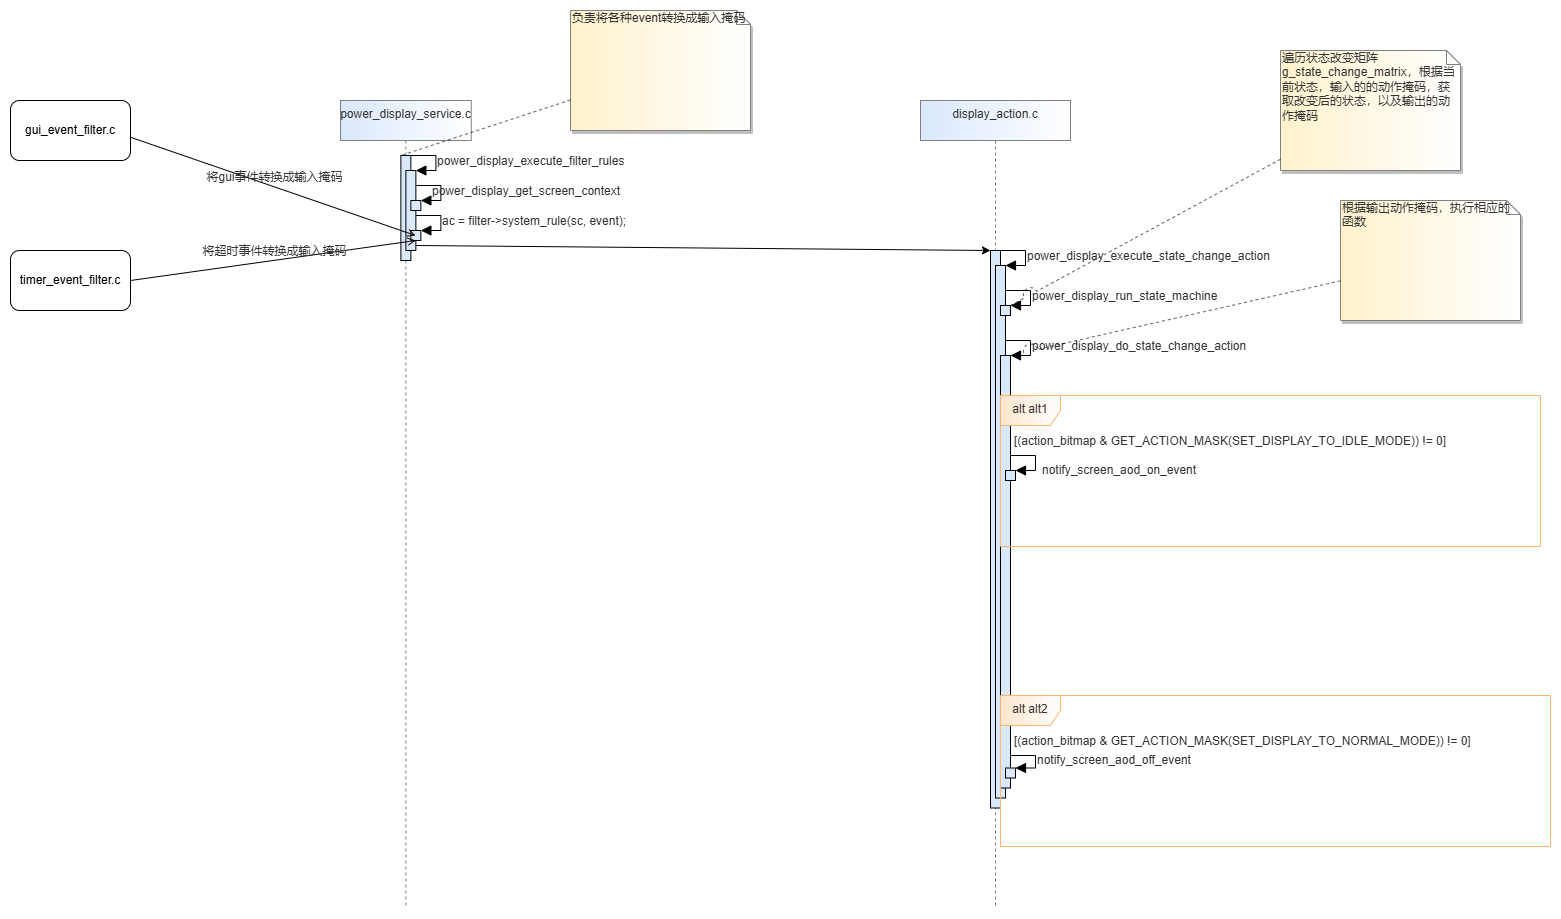Select the timer_event_filter.c box

coord(70,280)
